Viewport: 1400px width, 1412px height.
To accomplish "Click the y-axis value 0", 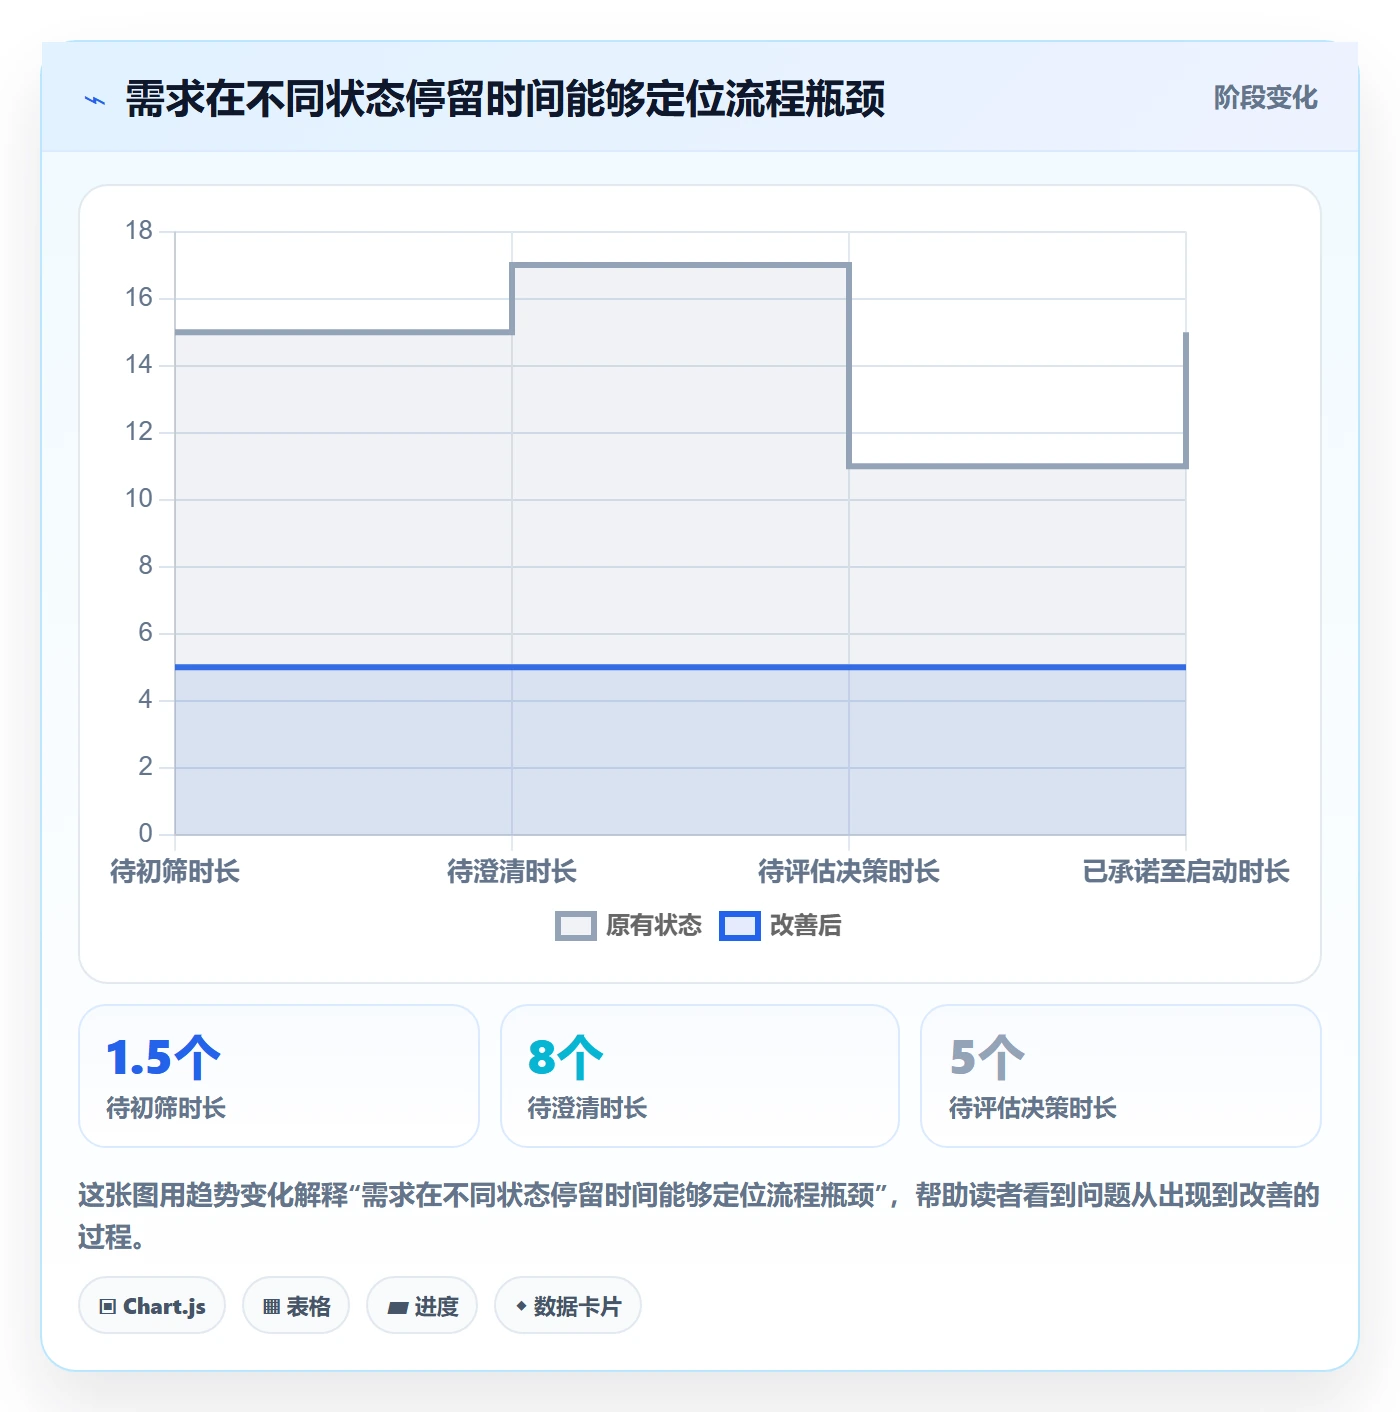I will coord(146,833).
